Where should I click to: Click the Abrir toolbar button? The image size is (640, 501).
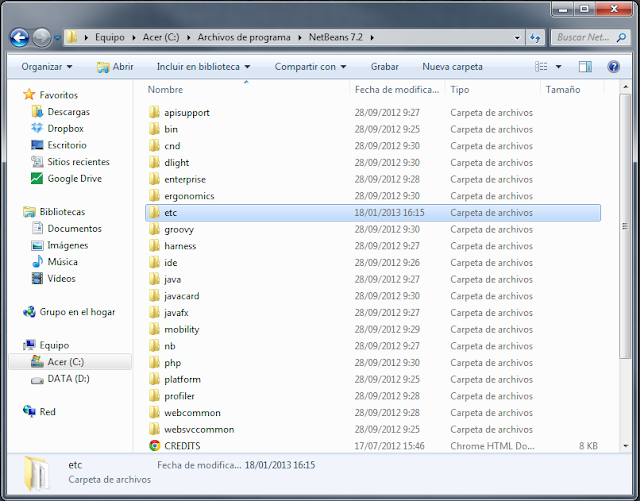click(115, 67)
